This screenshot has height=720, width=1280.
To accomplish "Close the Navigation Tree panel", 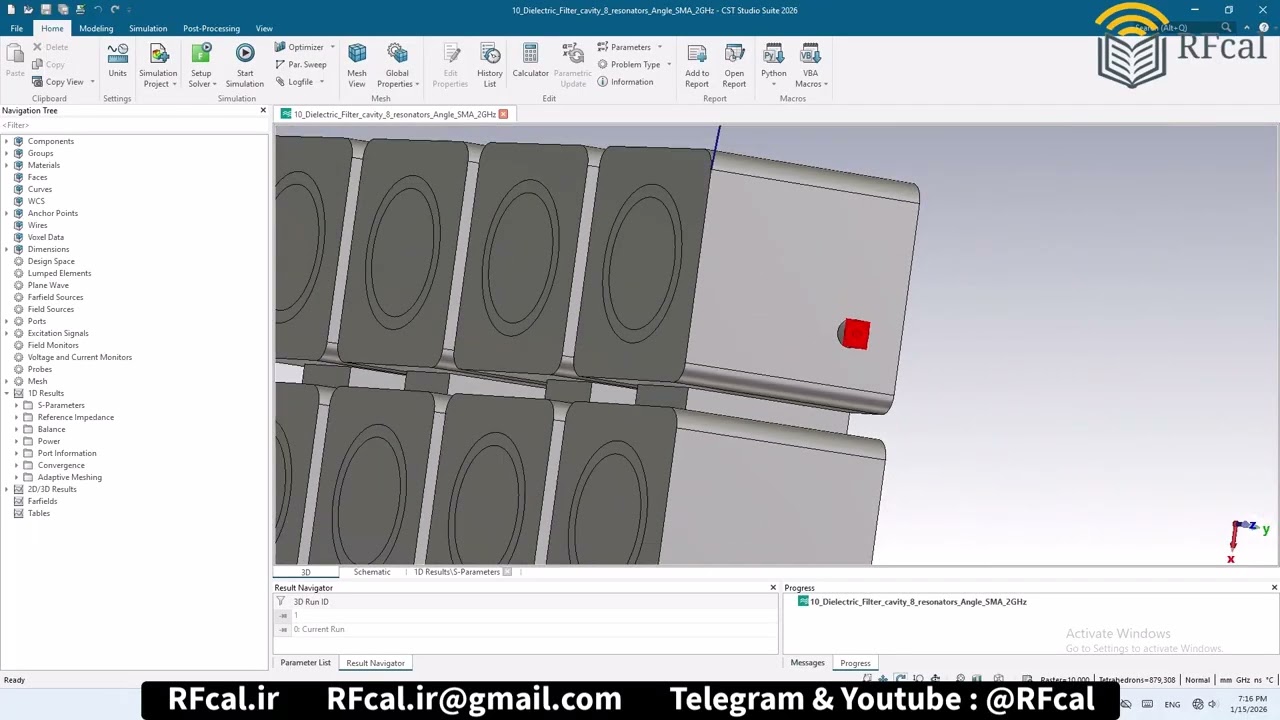I will click(x=263, y=110).
